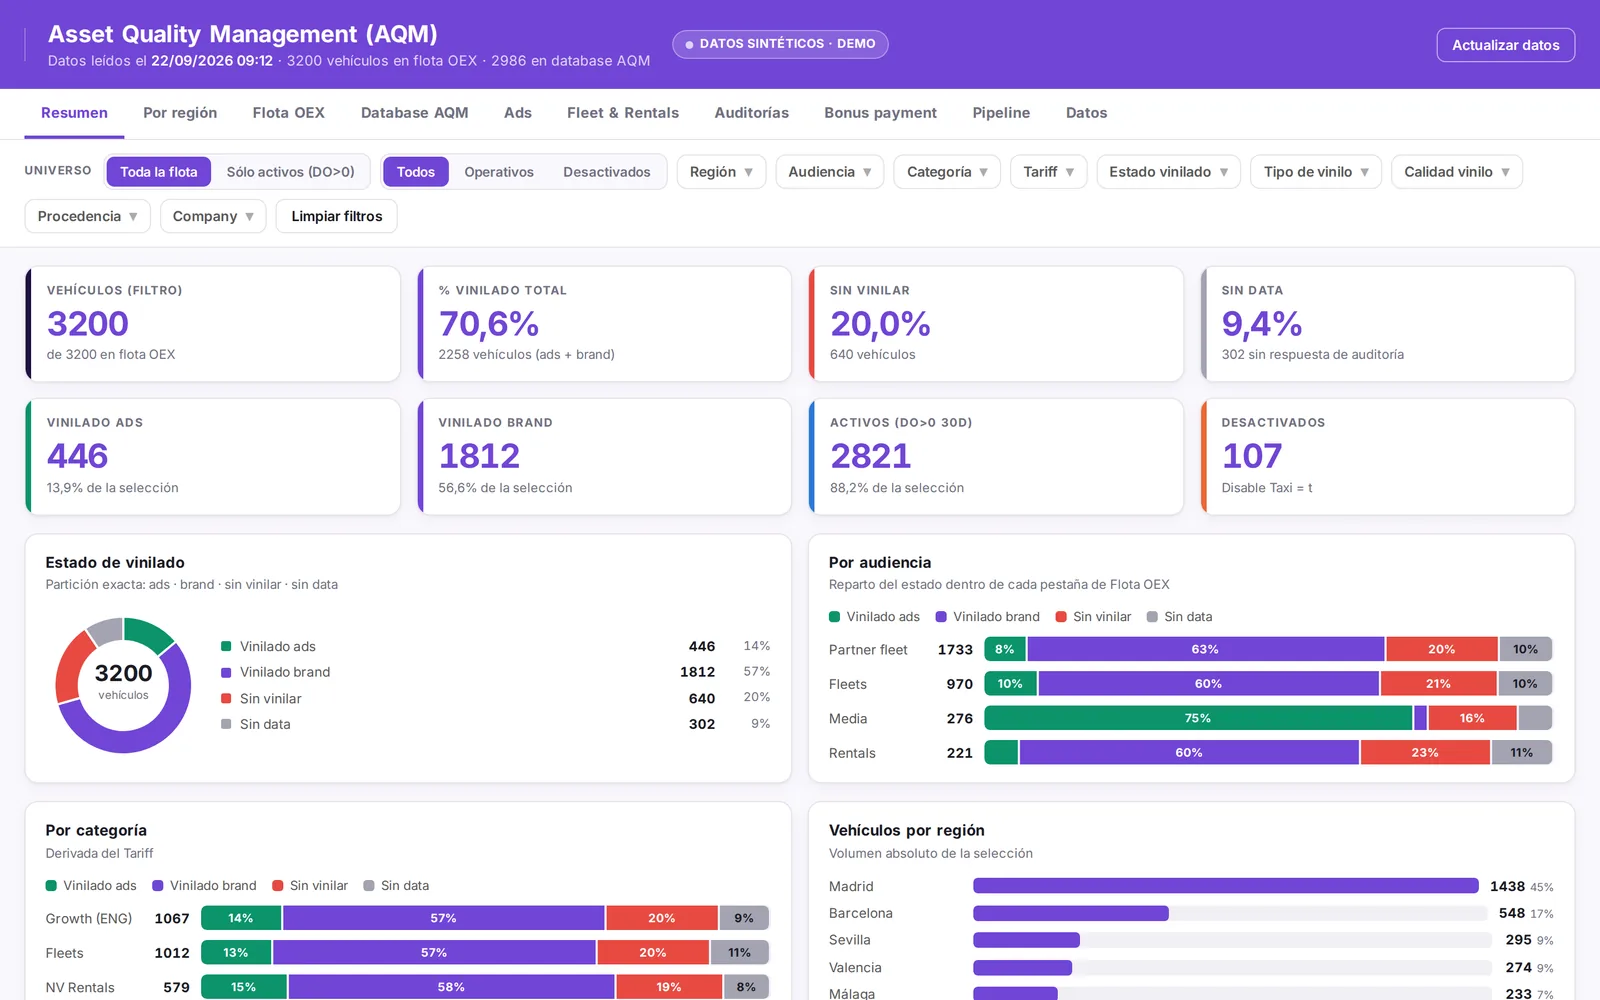1600x1000 pixels.
Task: Expand the Company filter dropdown
Action: [213, 216]
